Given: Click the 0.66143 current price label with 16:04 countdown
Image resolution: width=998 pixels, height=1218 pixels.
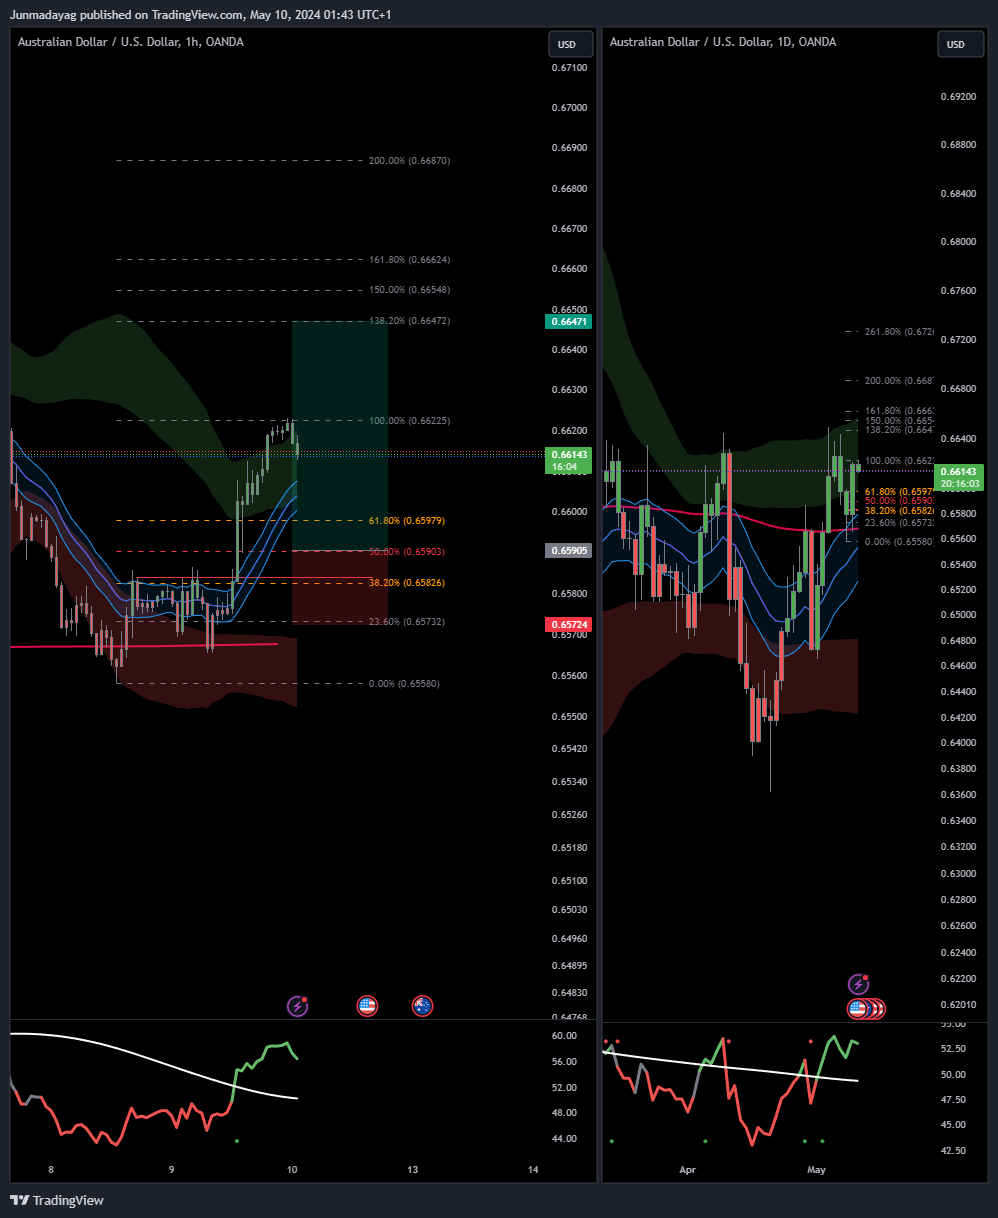Looking at the screenshot, I should (x=569, y=460).
